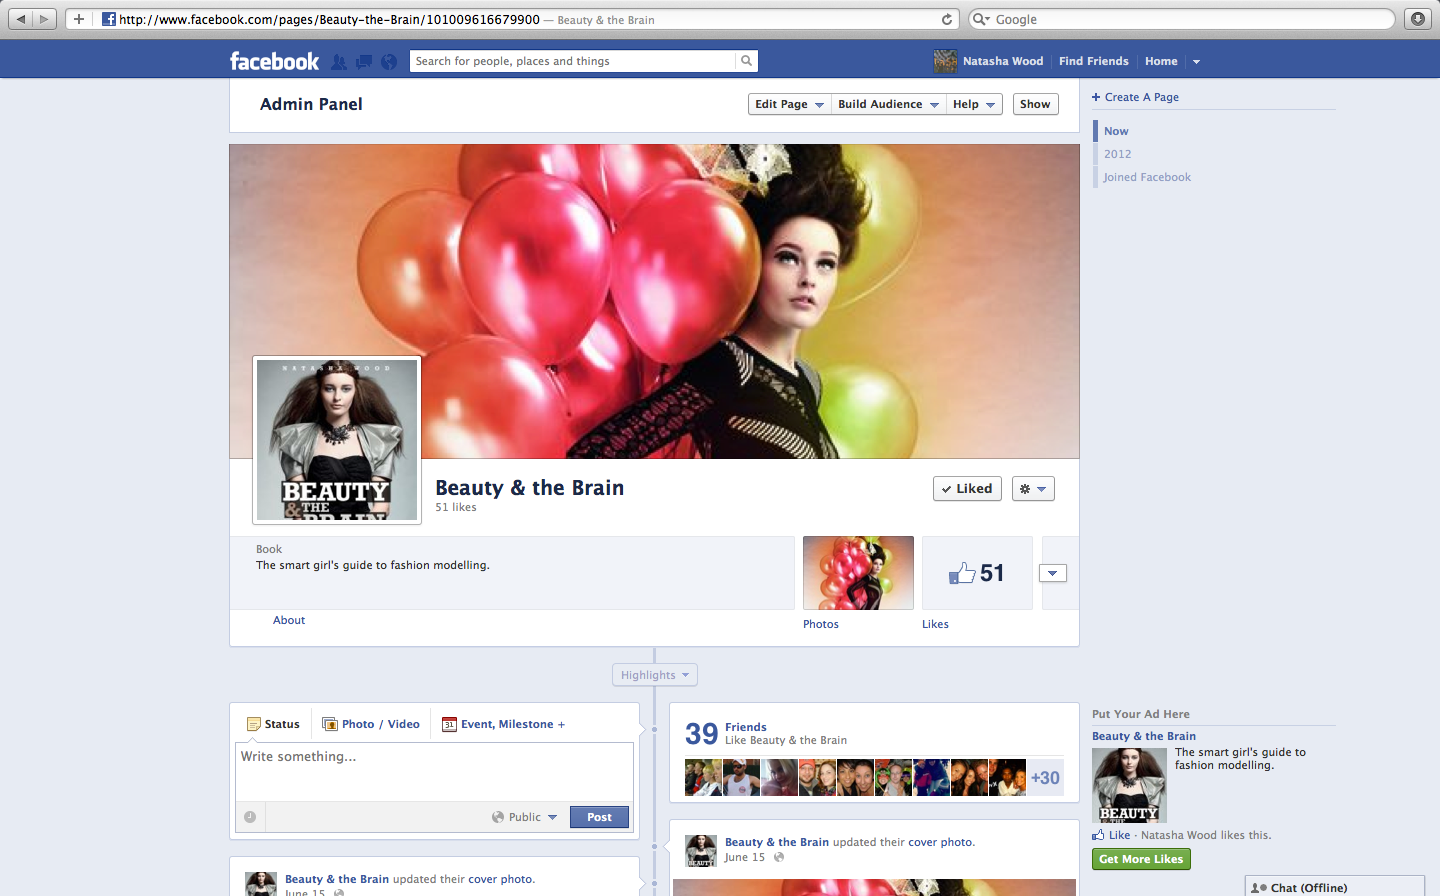
Task: Go back with browser back arrow
Action: click(x=21, y=19)
